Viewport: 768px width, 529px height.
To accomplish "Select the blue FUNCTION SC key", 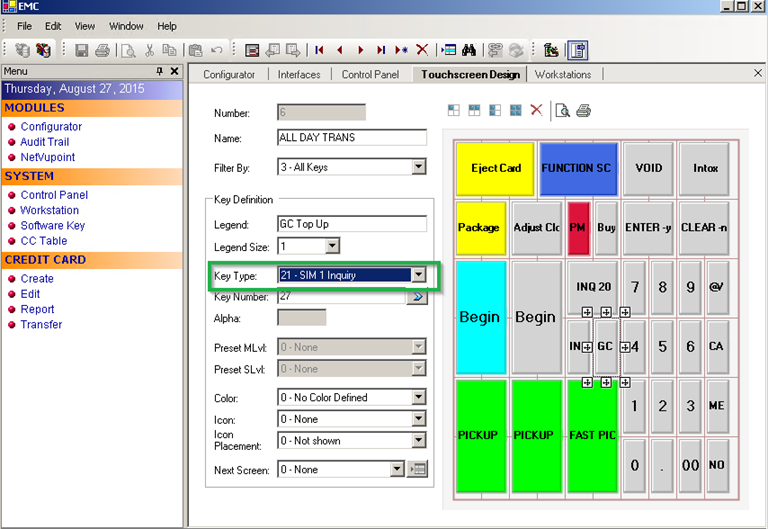I will coord(577,168).
